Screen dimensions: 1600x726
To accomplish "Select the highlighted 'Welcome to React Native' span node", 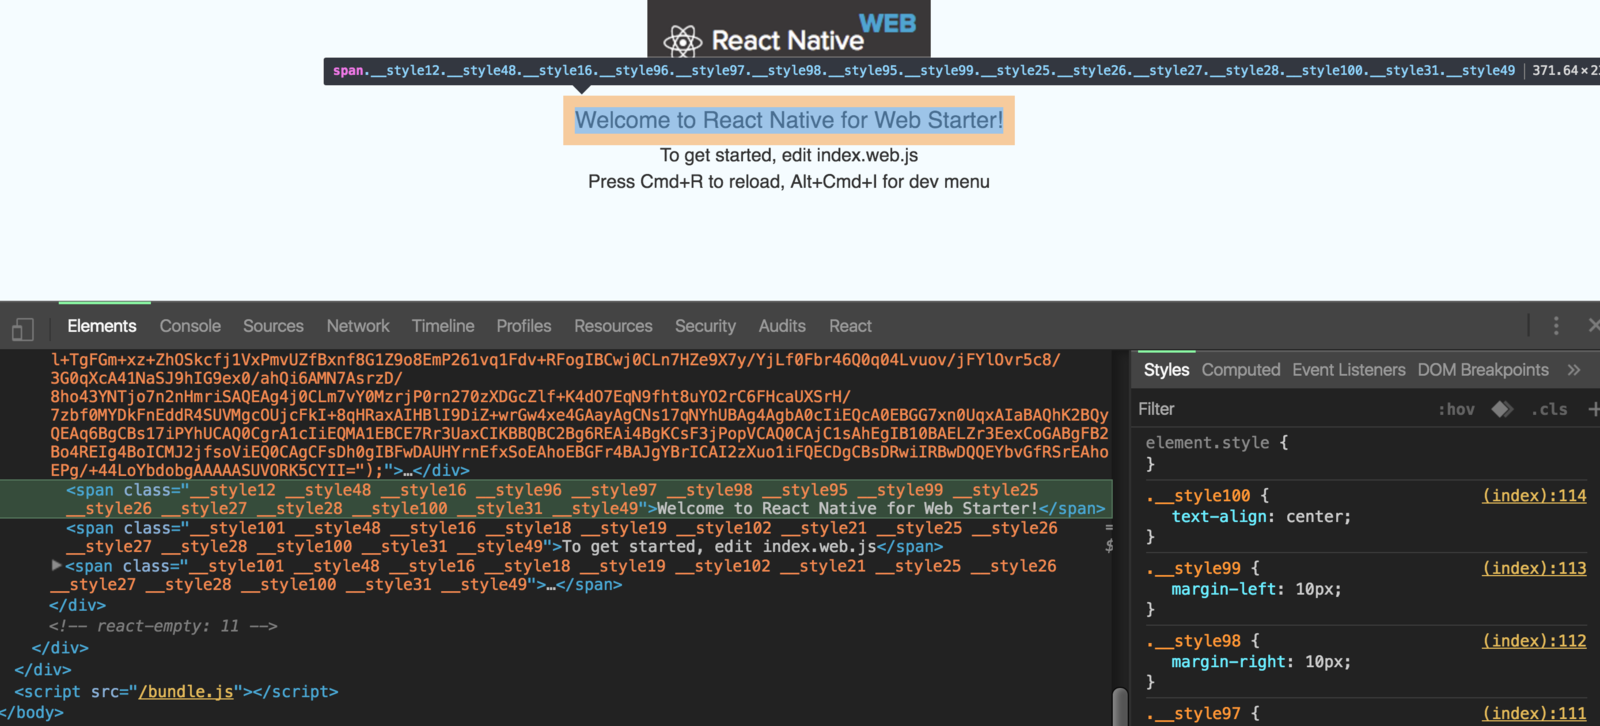I will click(x=556, y=499).
